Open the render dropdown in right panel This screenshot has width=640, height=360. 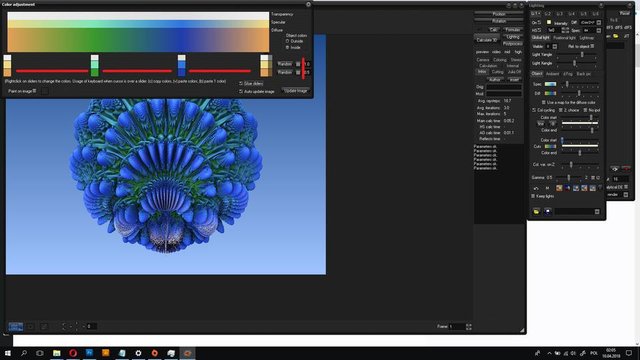pyautogui.click(x=626, y=195)
